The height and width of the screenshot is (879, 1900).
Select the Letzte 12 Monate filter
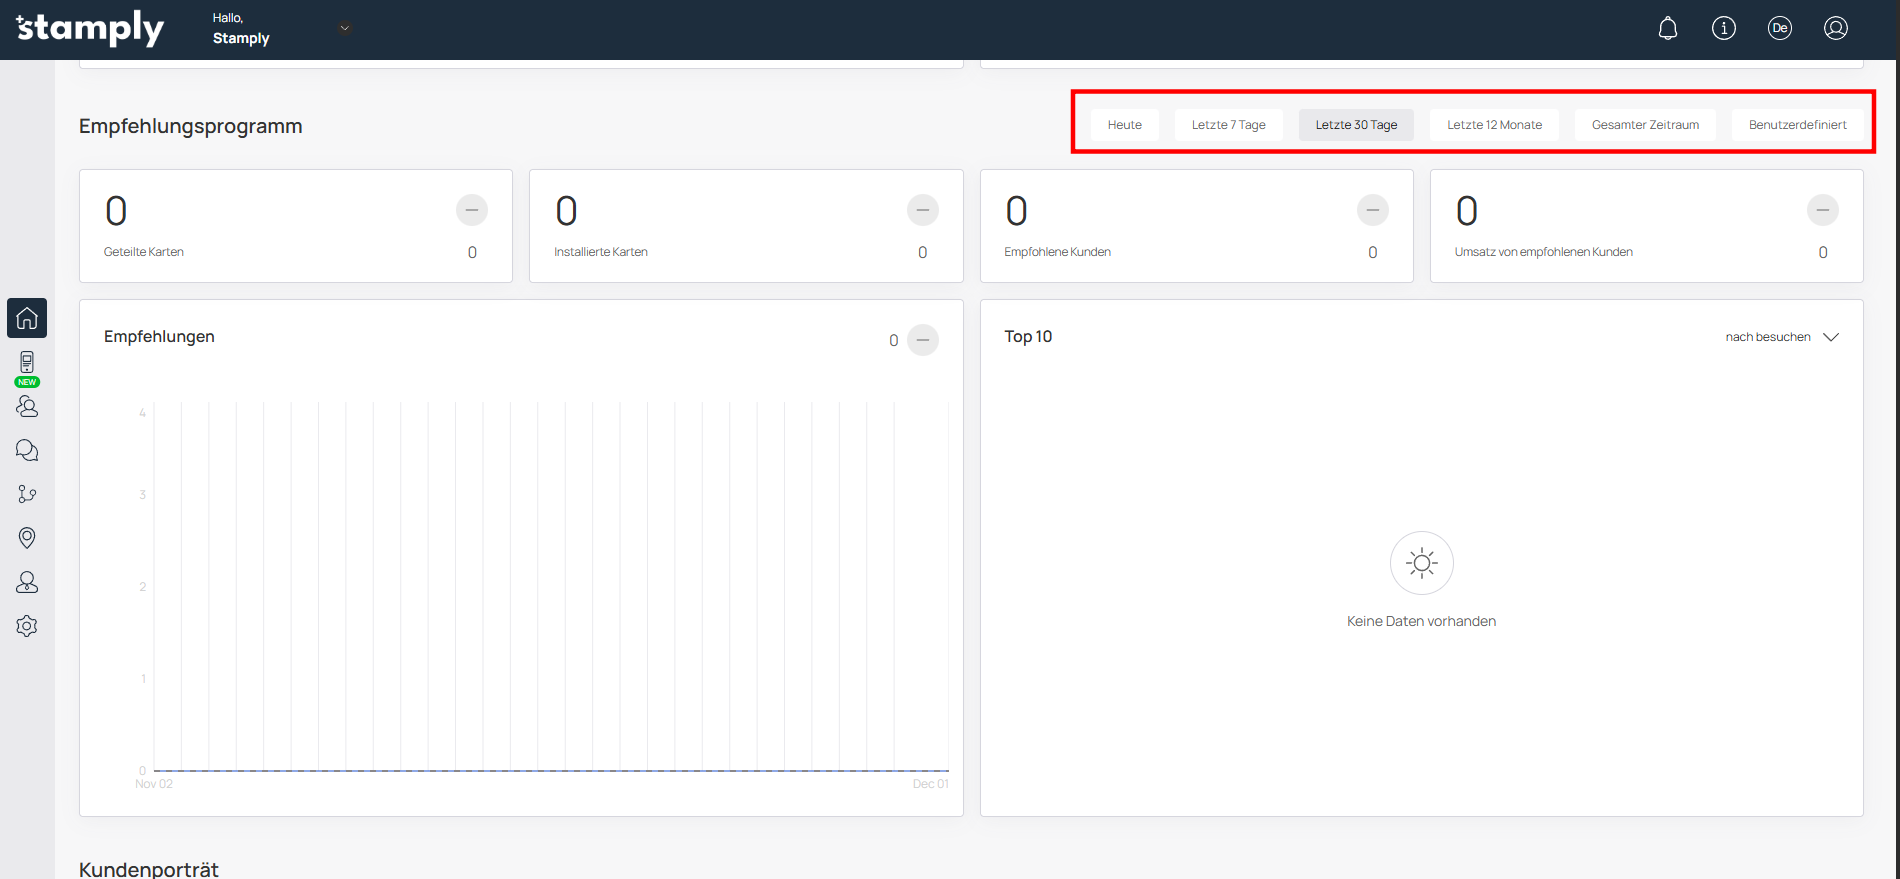(x=1494, y=125)
